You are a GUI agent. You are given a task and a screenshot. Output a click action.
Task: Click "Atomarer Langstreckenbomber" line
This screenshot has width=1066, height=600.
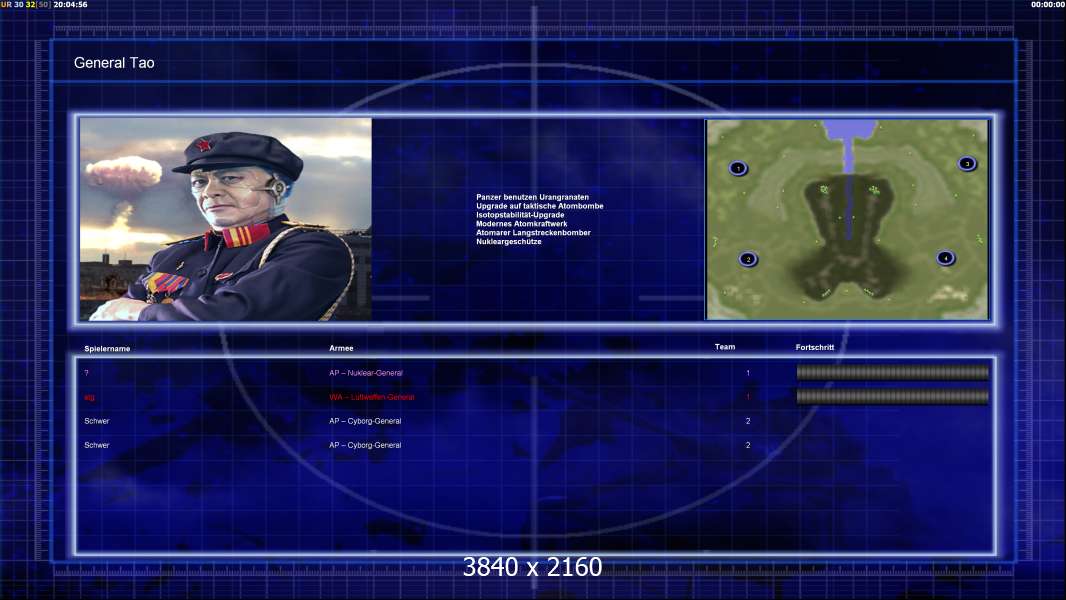click(533, 232)
